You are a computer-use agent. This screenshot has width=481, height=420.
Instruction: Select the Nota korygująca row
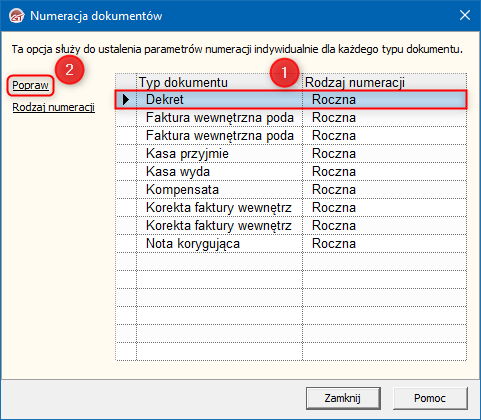(x=291, y=243)
